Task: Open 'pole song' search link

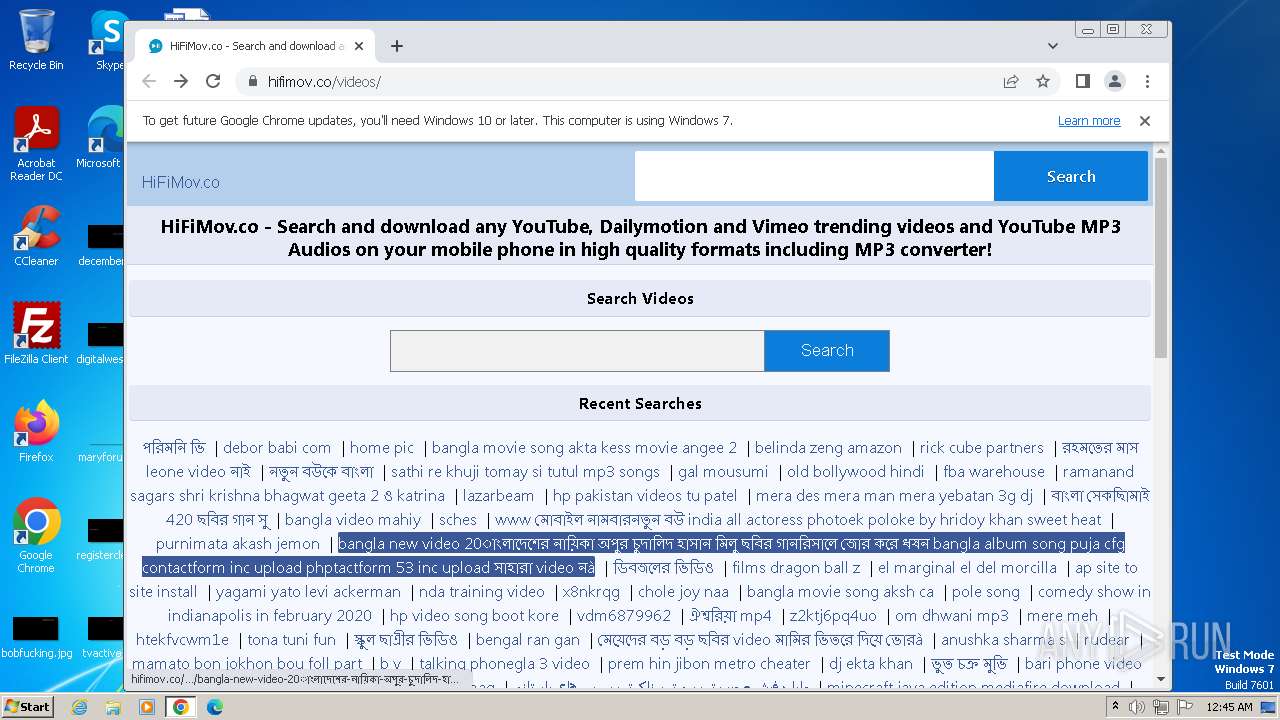Action: click(x=986, y=592)
